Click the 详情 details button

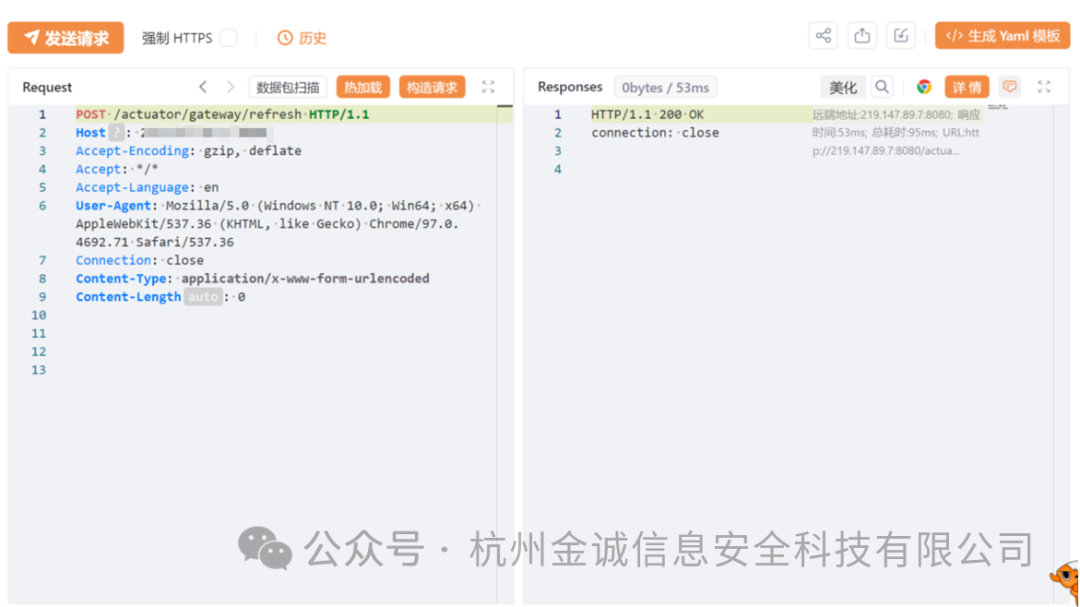967,88
